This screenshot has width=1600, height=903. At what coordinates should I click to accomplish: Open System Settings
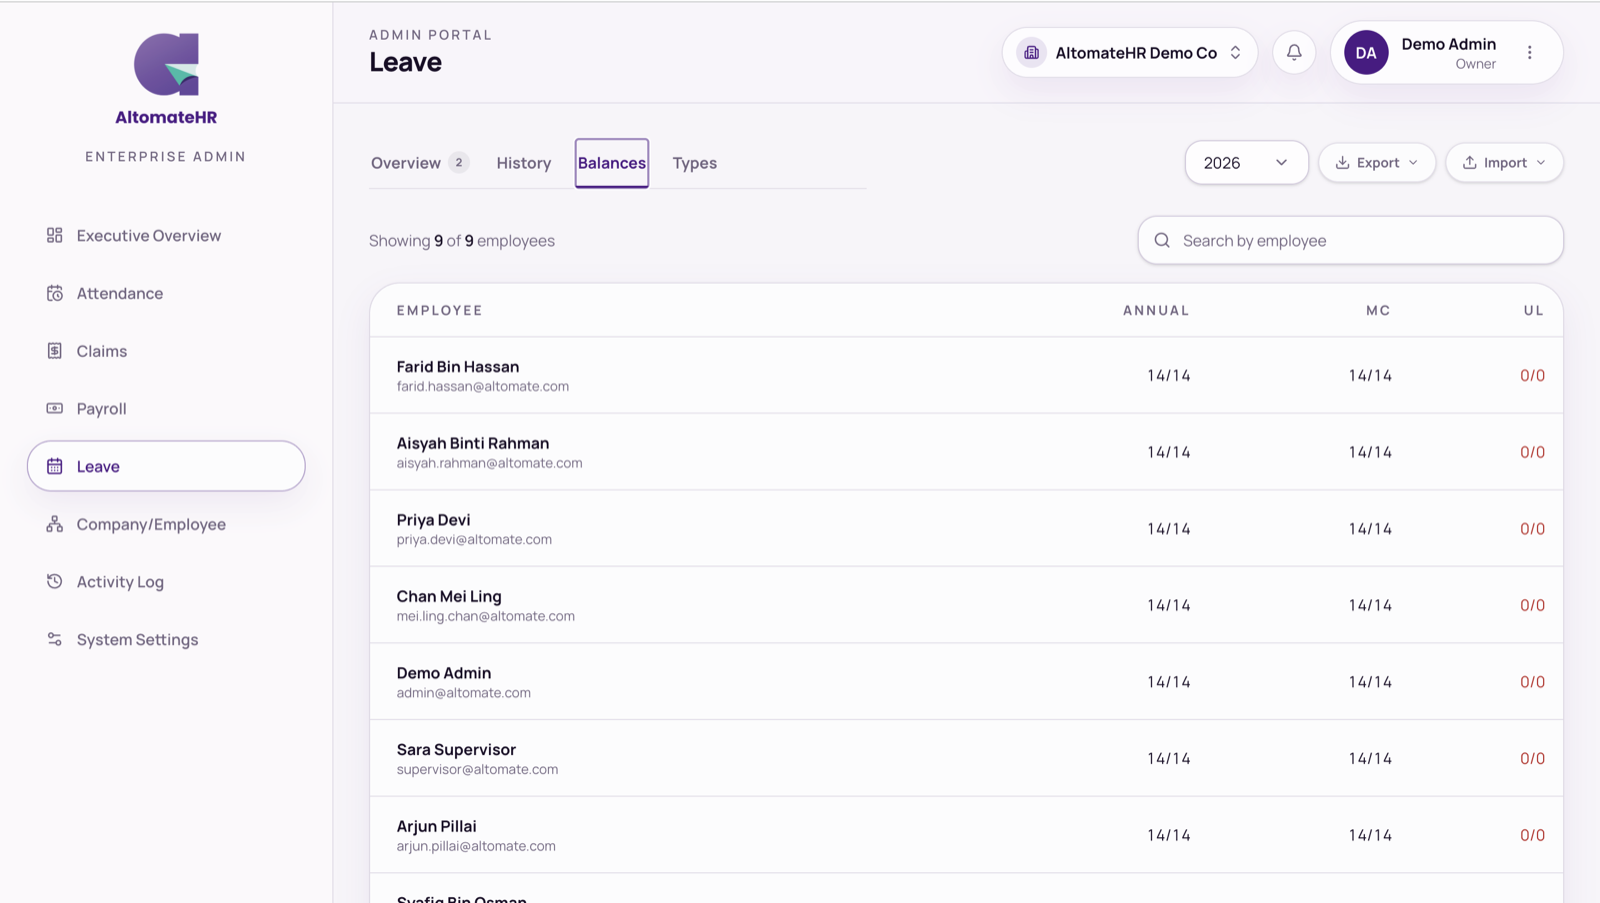(x=166, y=639)
